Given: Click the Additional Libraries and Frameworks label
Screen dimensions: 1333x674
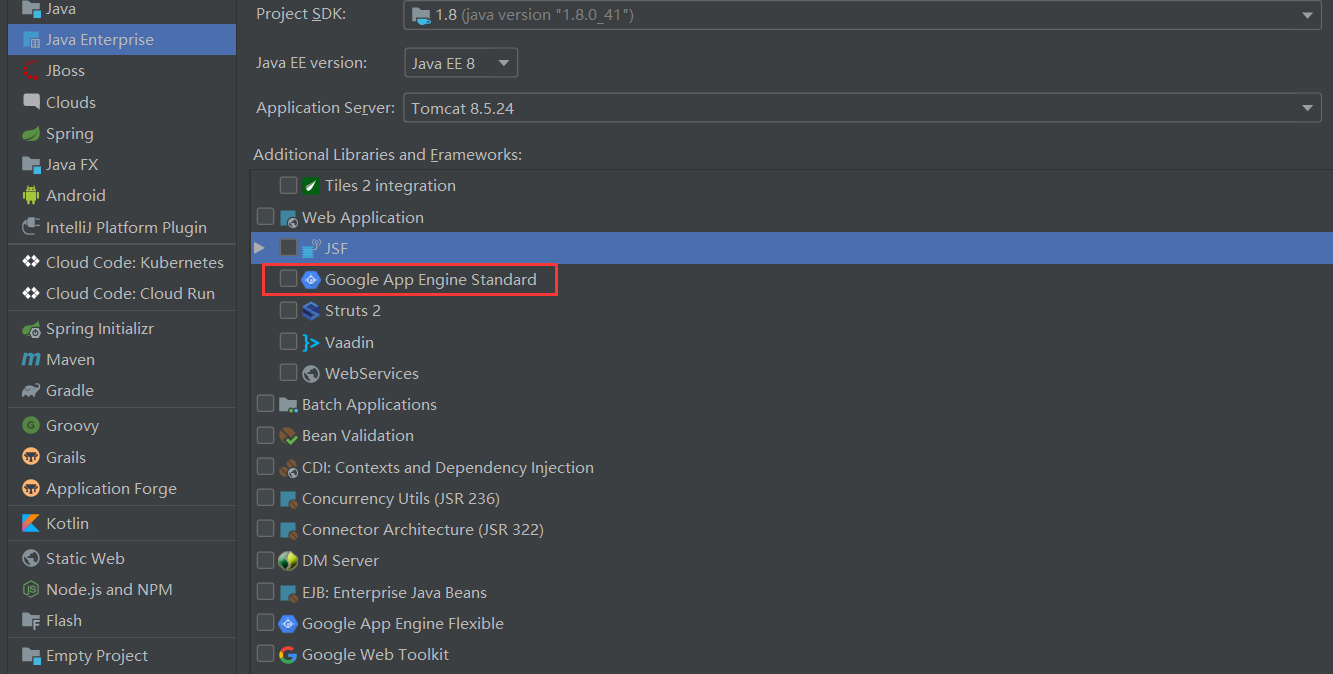Looking at the screenshot, I should click(x=388, y=155).
